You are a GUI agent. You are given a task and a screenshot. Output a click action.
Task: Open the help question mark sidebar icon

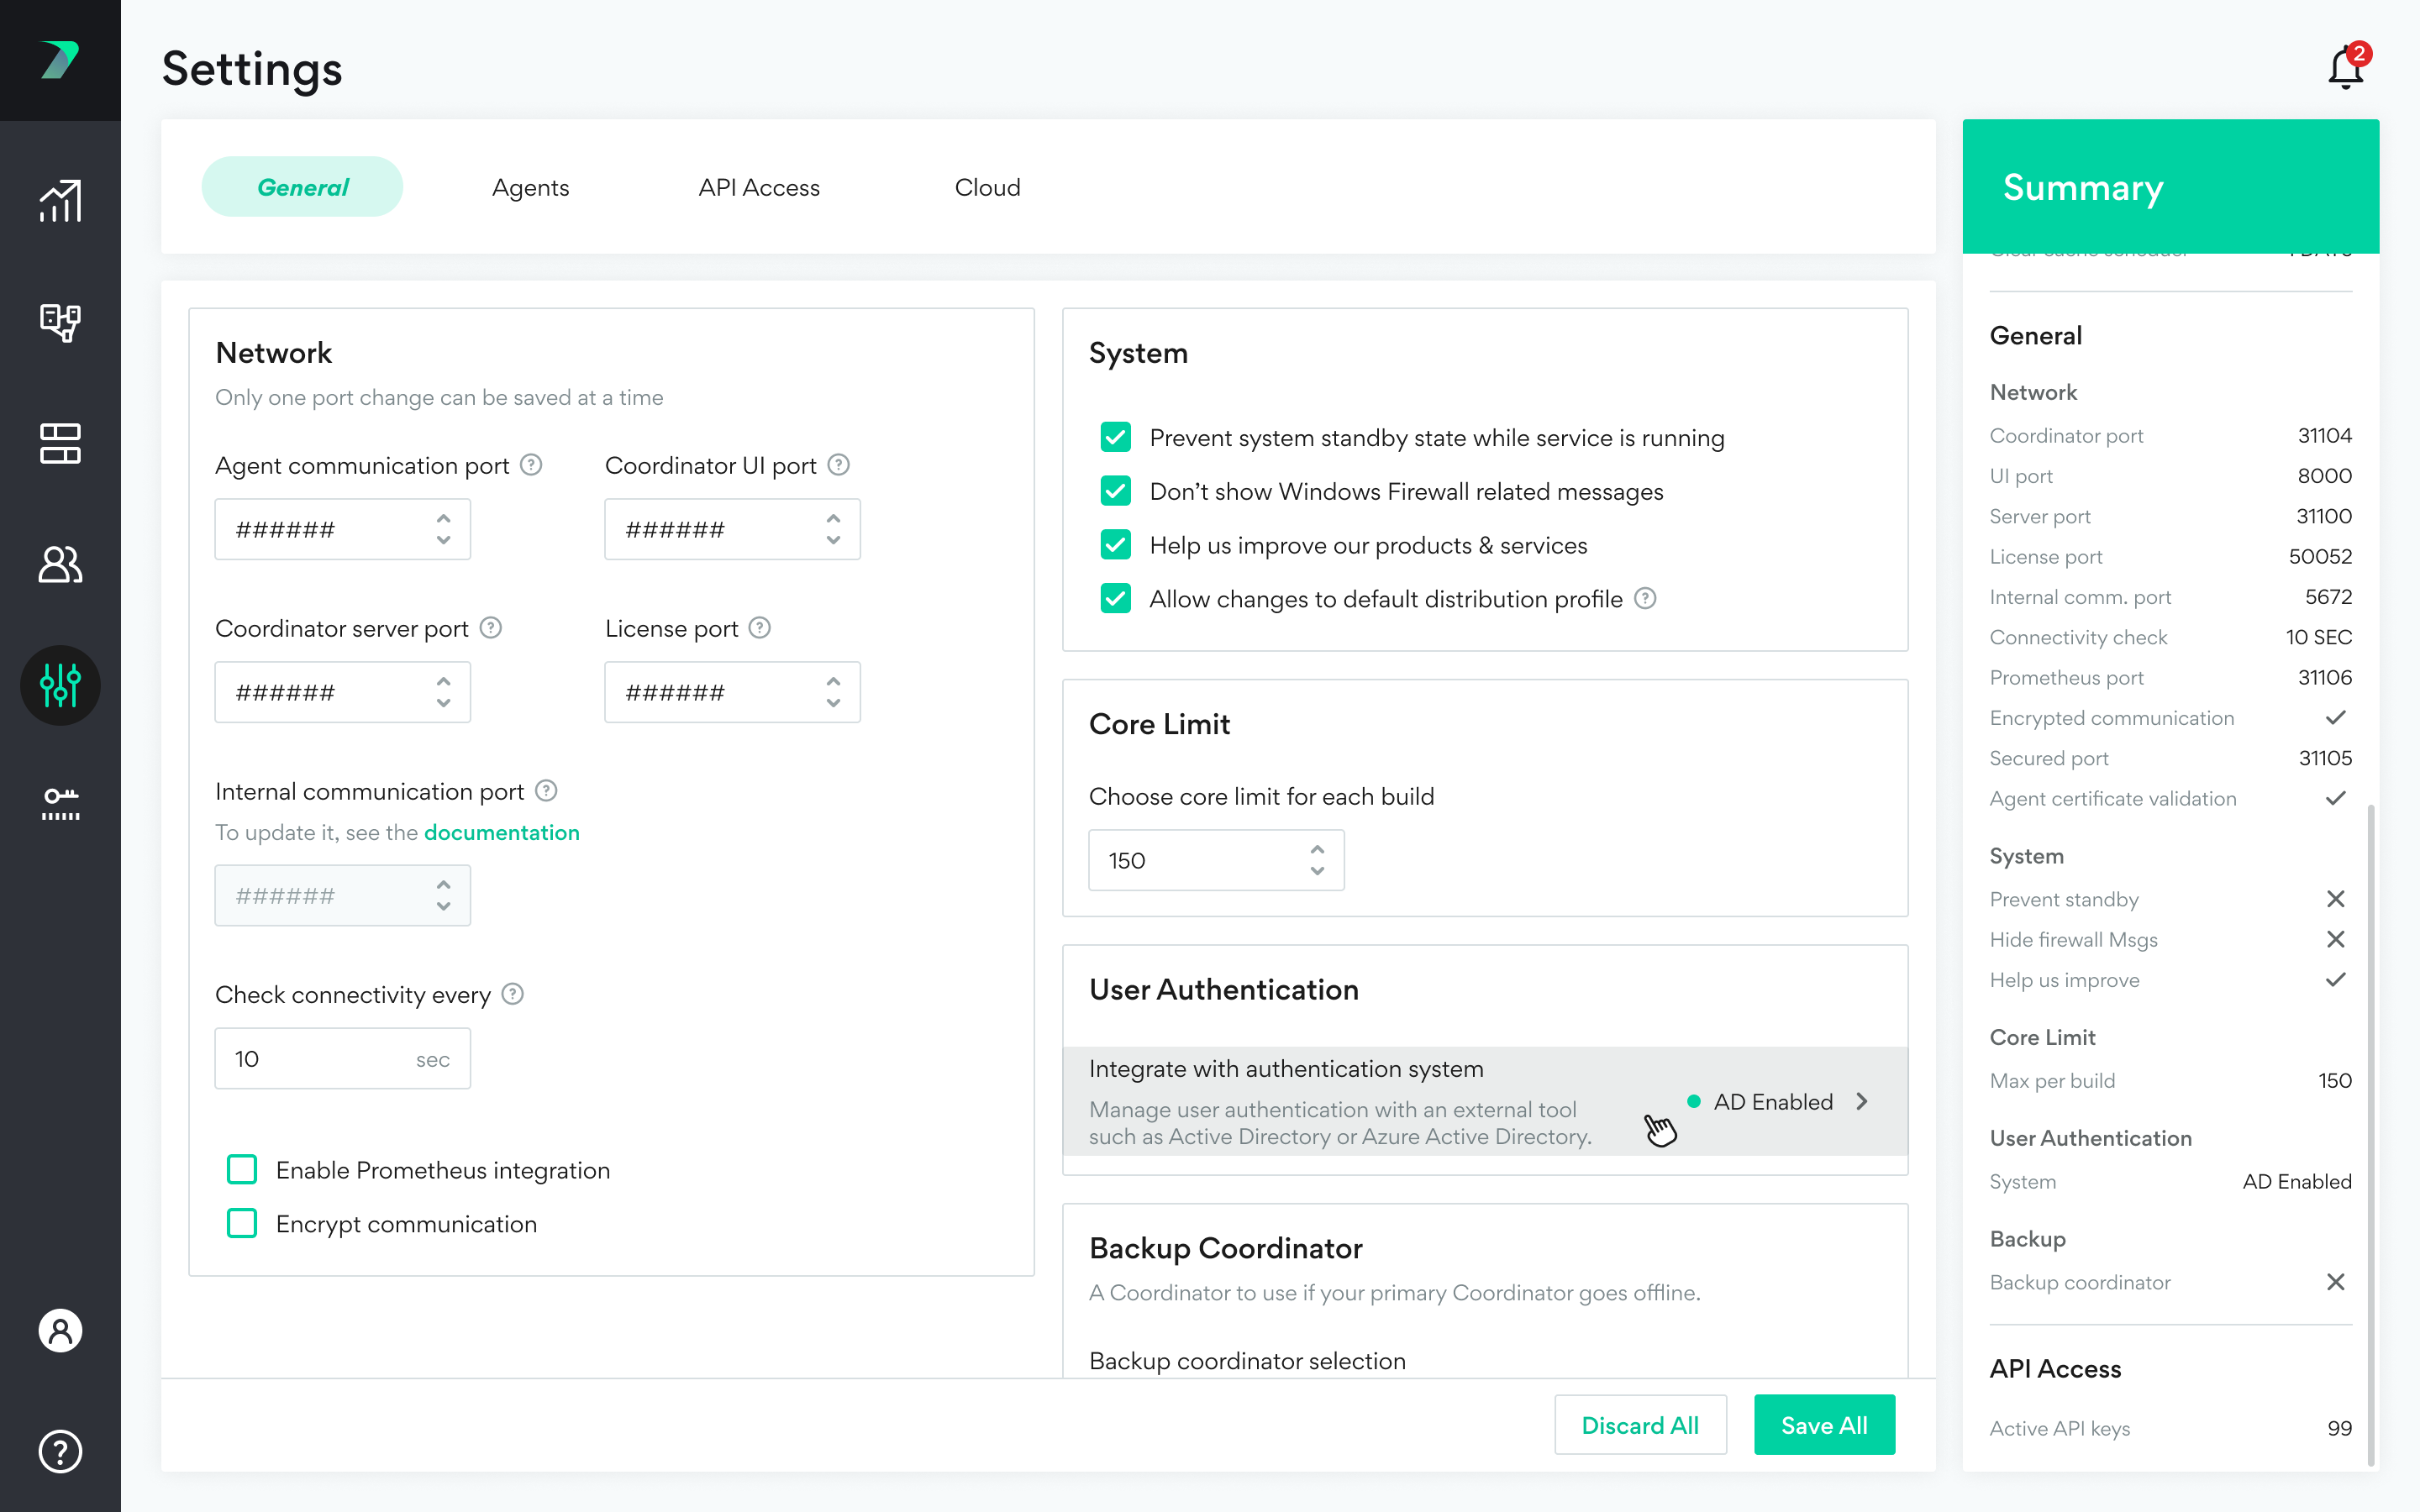pyautogui.click(x=60, y=1451)
